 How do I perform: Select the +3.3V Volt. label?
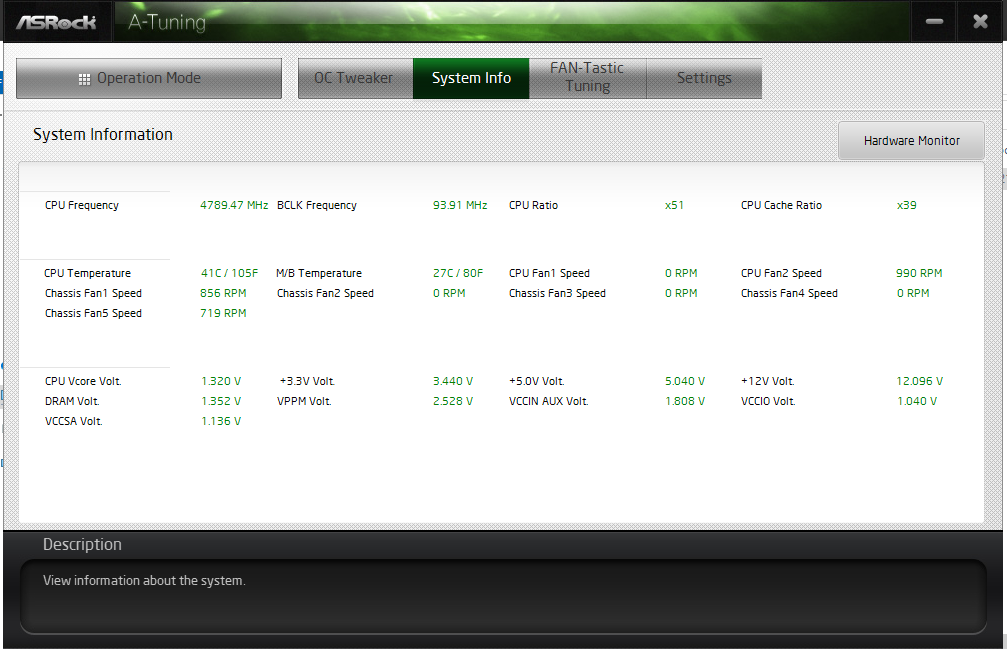(307, 381)
